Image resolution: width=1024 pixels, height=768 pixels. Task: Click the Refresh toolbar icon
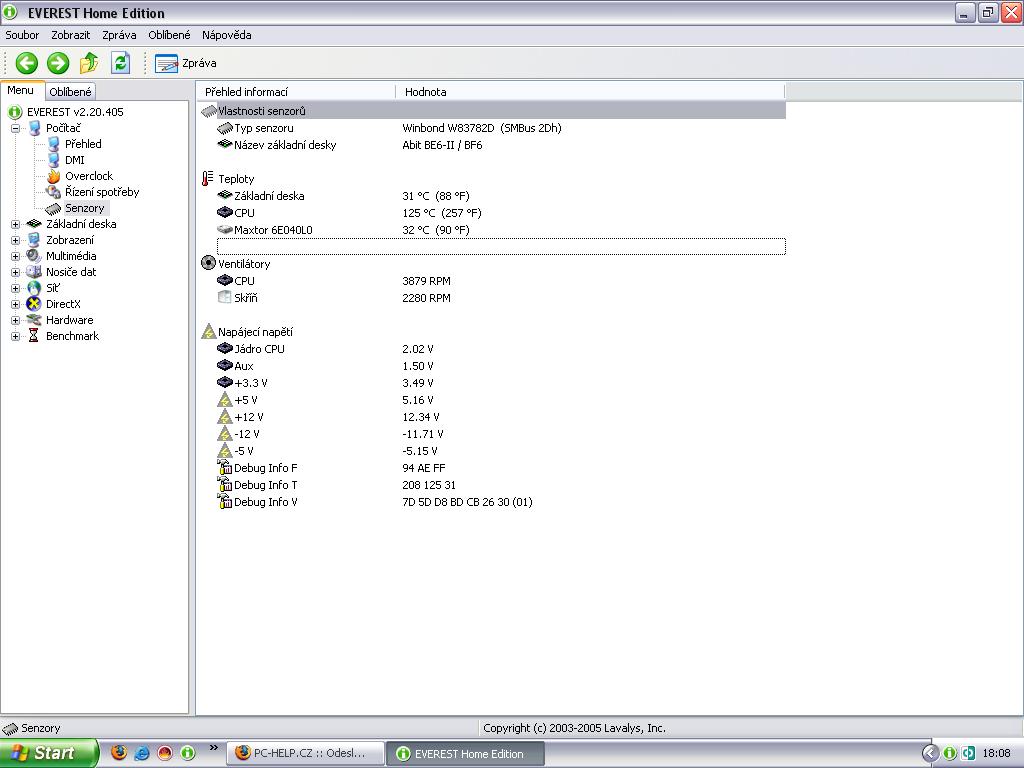pyautogui.click(x=120, y=63)
